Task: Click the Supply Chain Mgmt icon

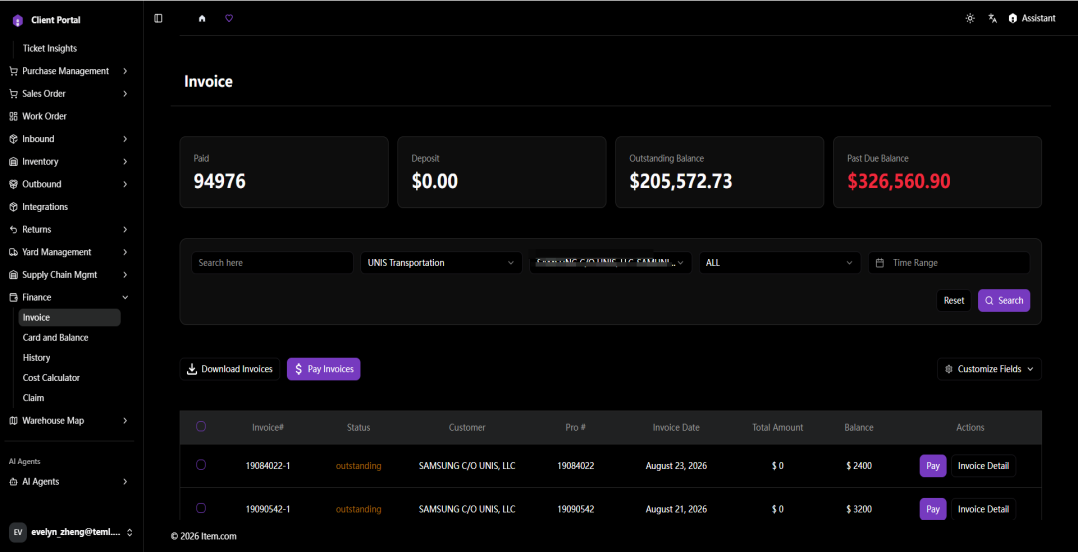Action: point(14,275)
